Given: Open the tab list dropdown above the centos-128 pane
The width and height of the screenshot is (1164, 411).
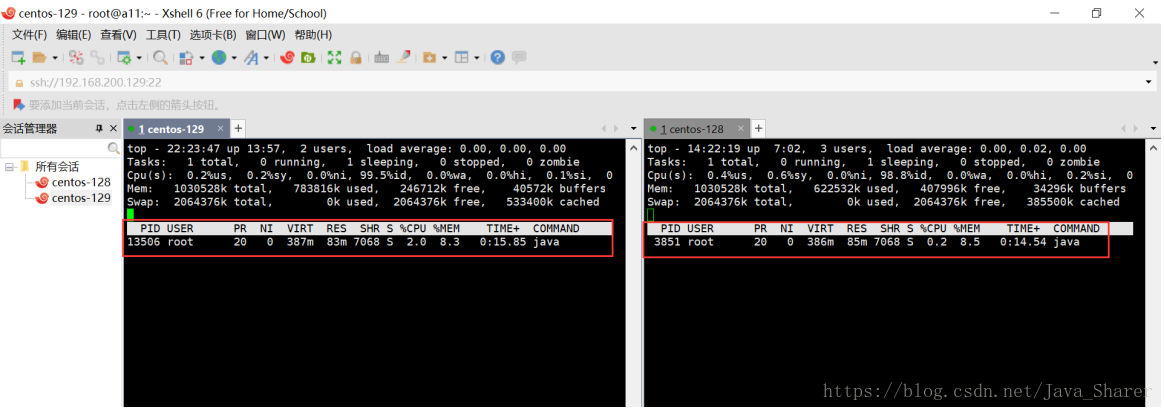Looking at the screenshot, I should pyautogui.click(x=1154, y=129).
